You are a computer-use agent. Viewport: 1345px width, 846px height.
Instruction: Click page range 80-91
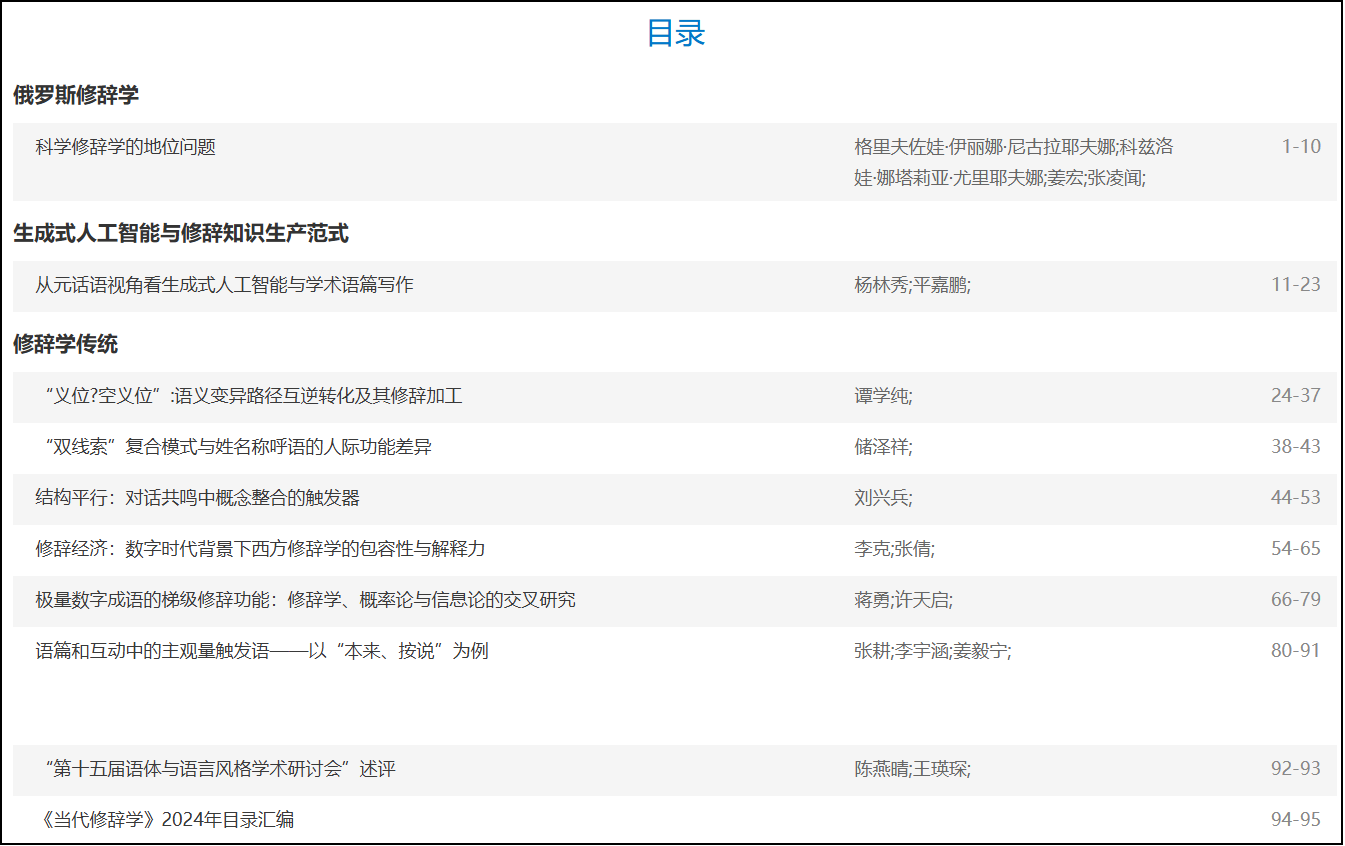(x=1297, y=652)
